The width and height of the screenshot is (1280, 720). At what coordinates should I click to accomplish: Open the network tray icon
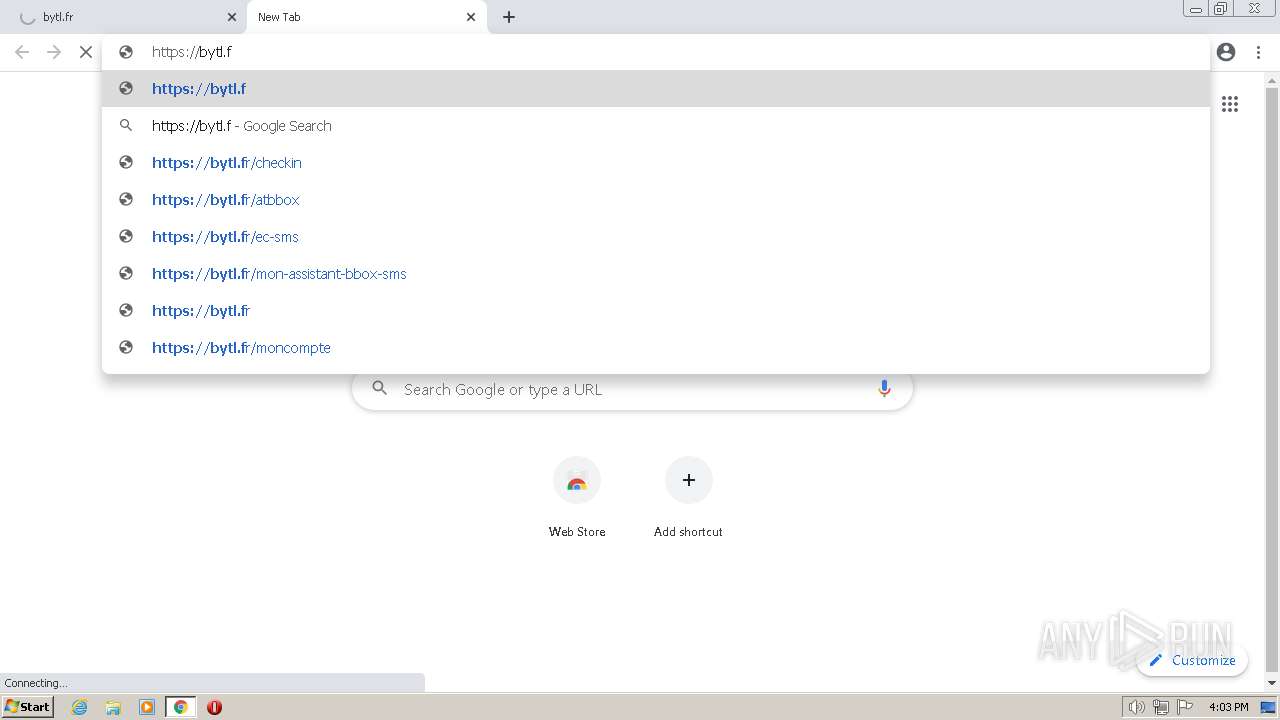click(x=1161, y=707)
